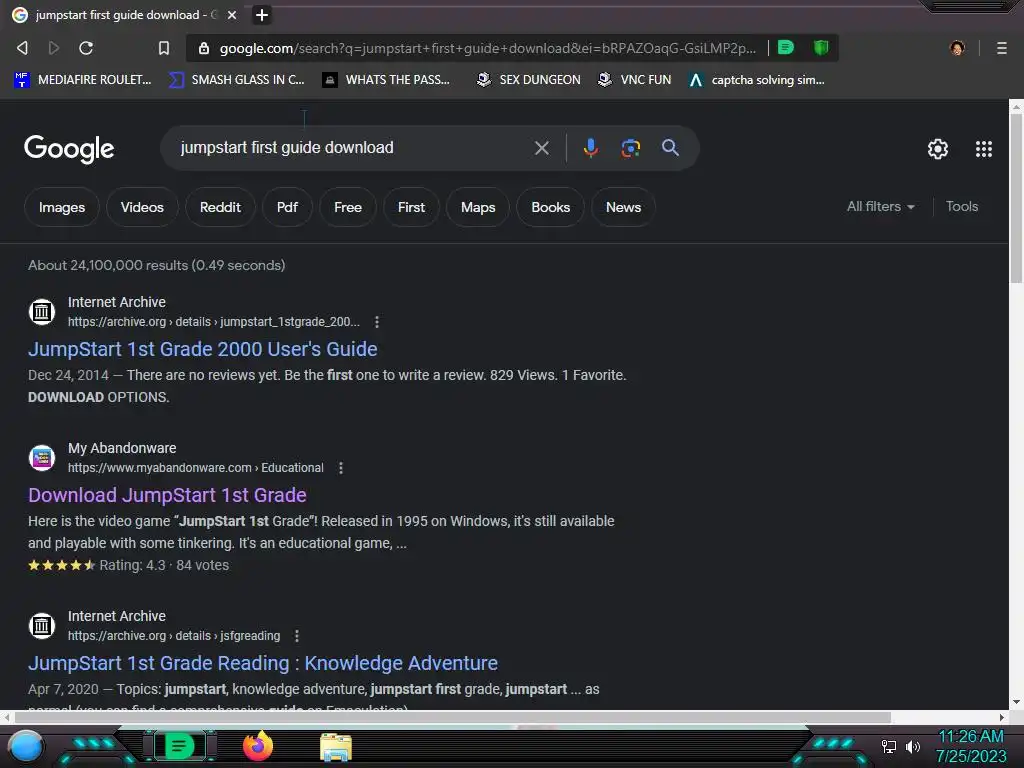Click the scroll down arrow of page
The height and width of the screenshot is (768, 1024).
tap(1016, 702)
